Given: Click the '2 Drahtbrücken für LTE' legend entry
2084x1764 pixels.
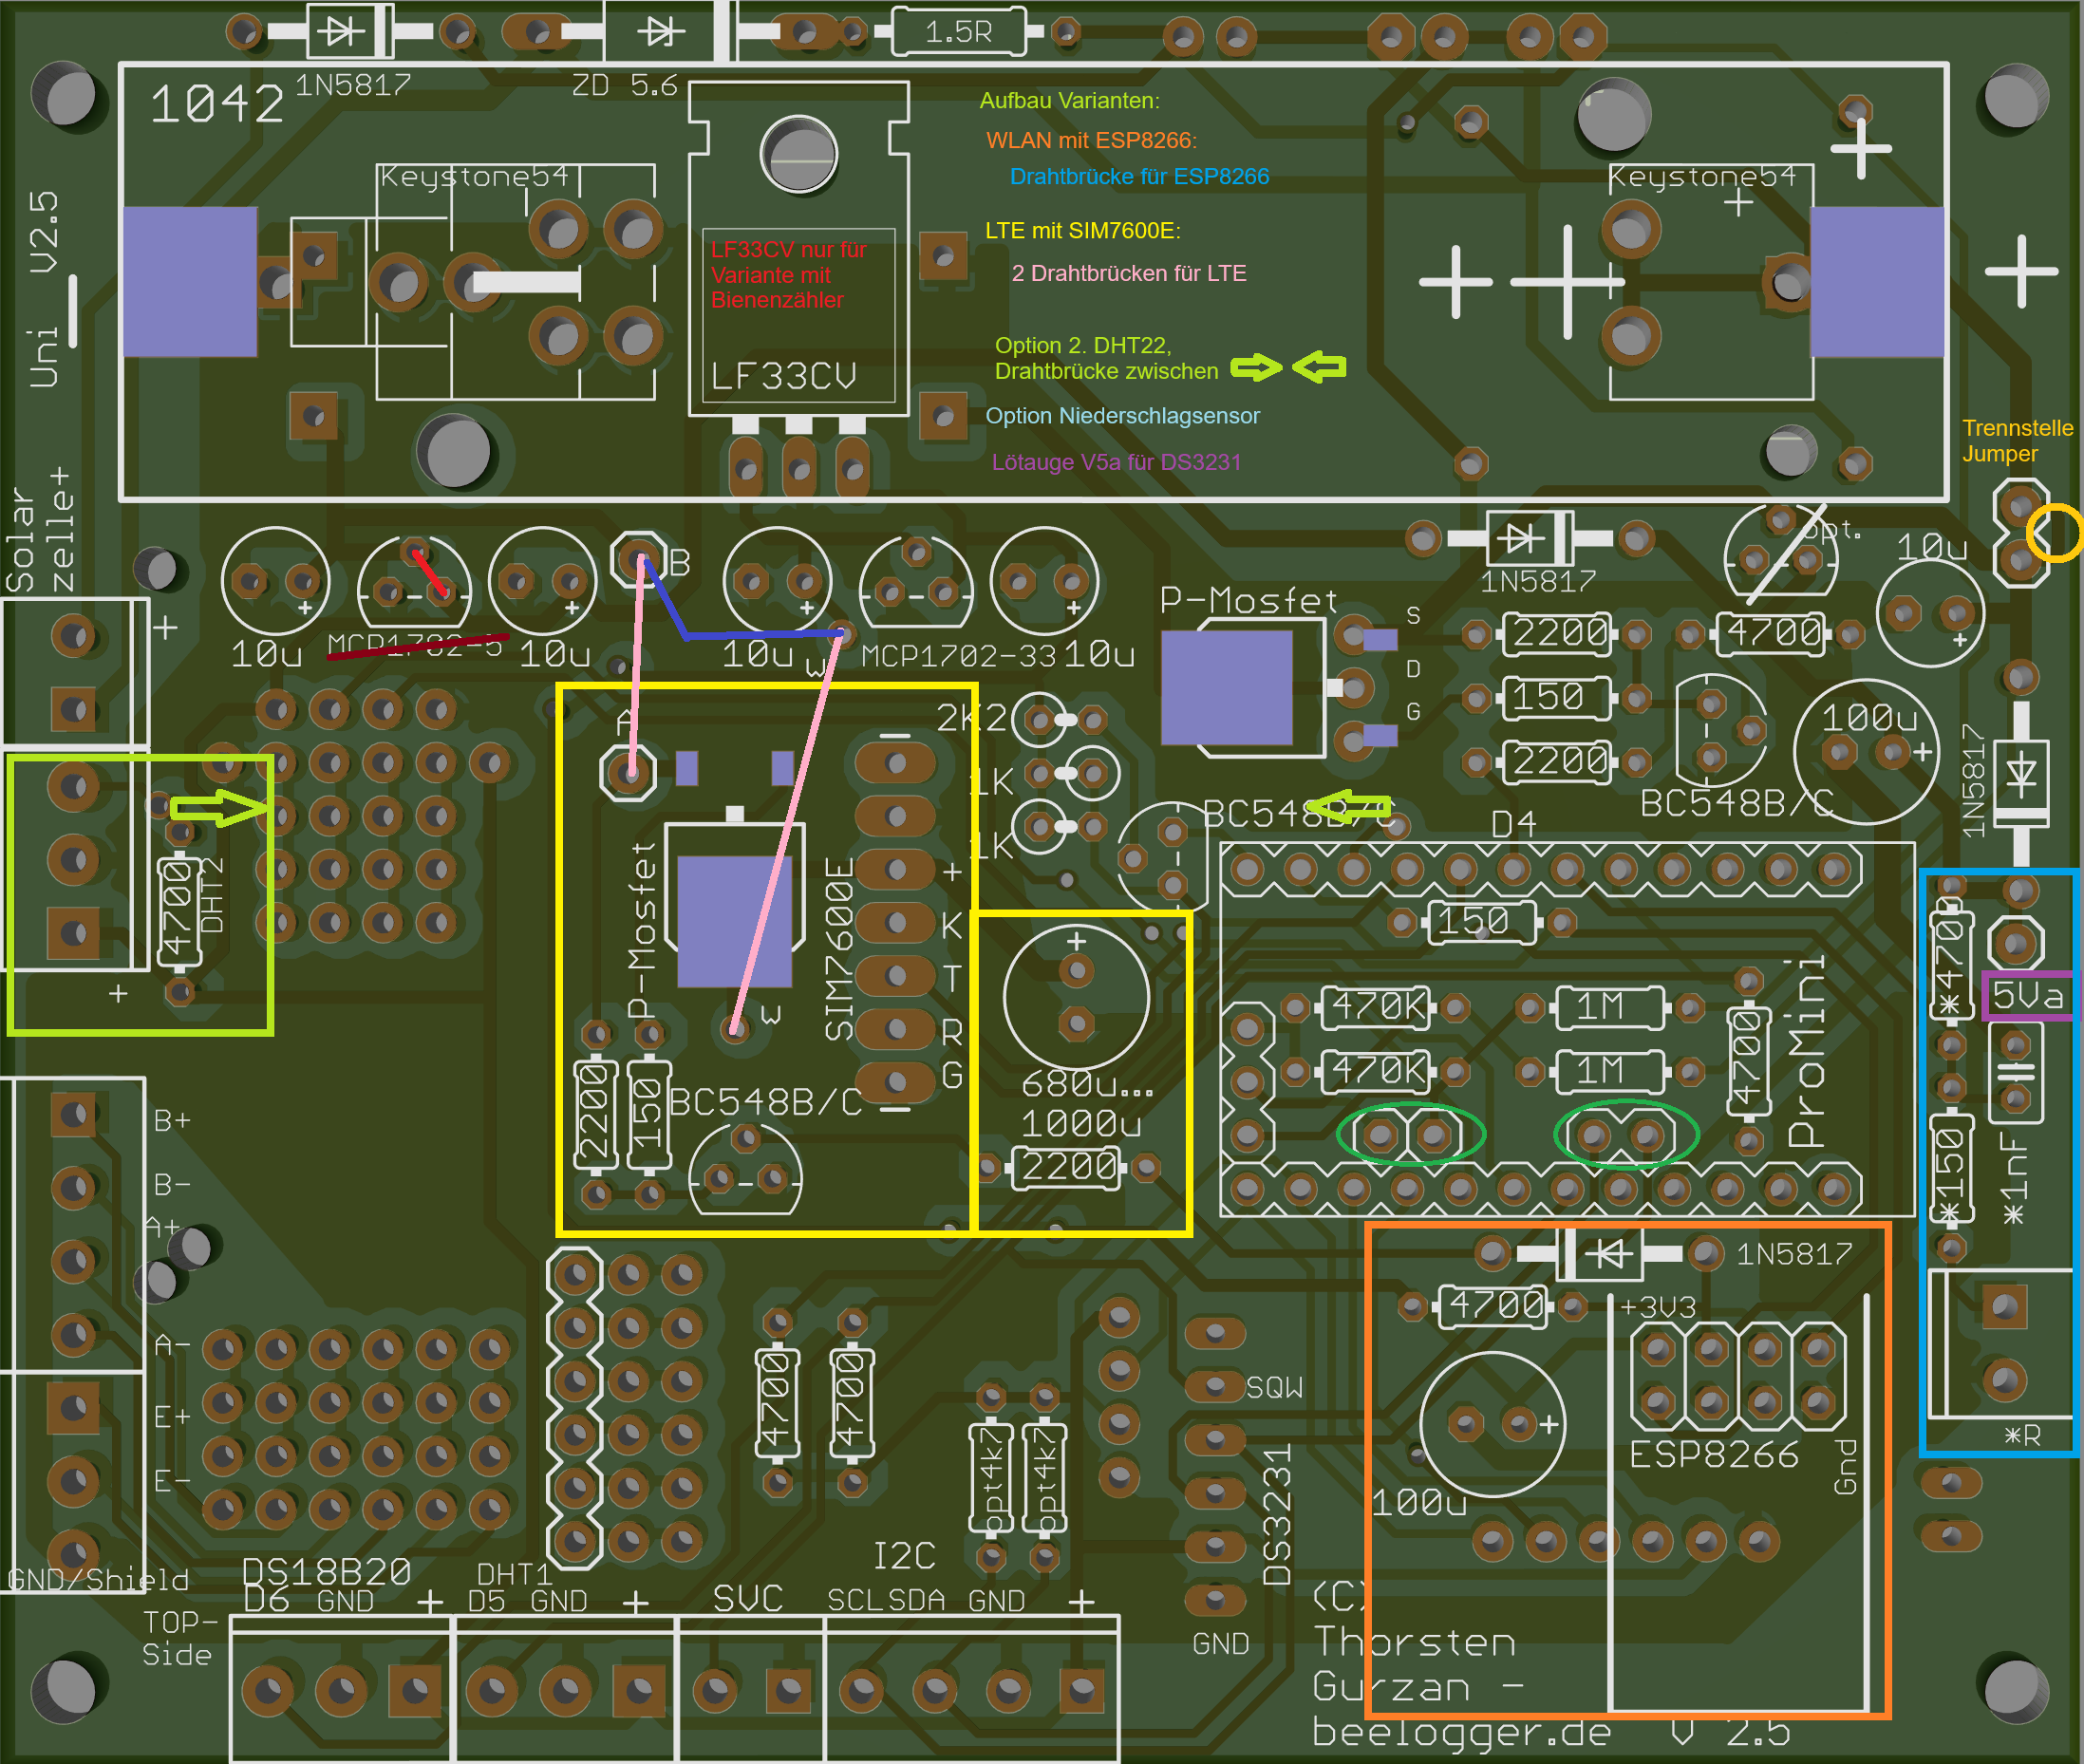Looking at the screenshot, I should (x=1128, y=273).
